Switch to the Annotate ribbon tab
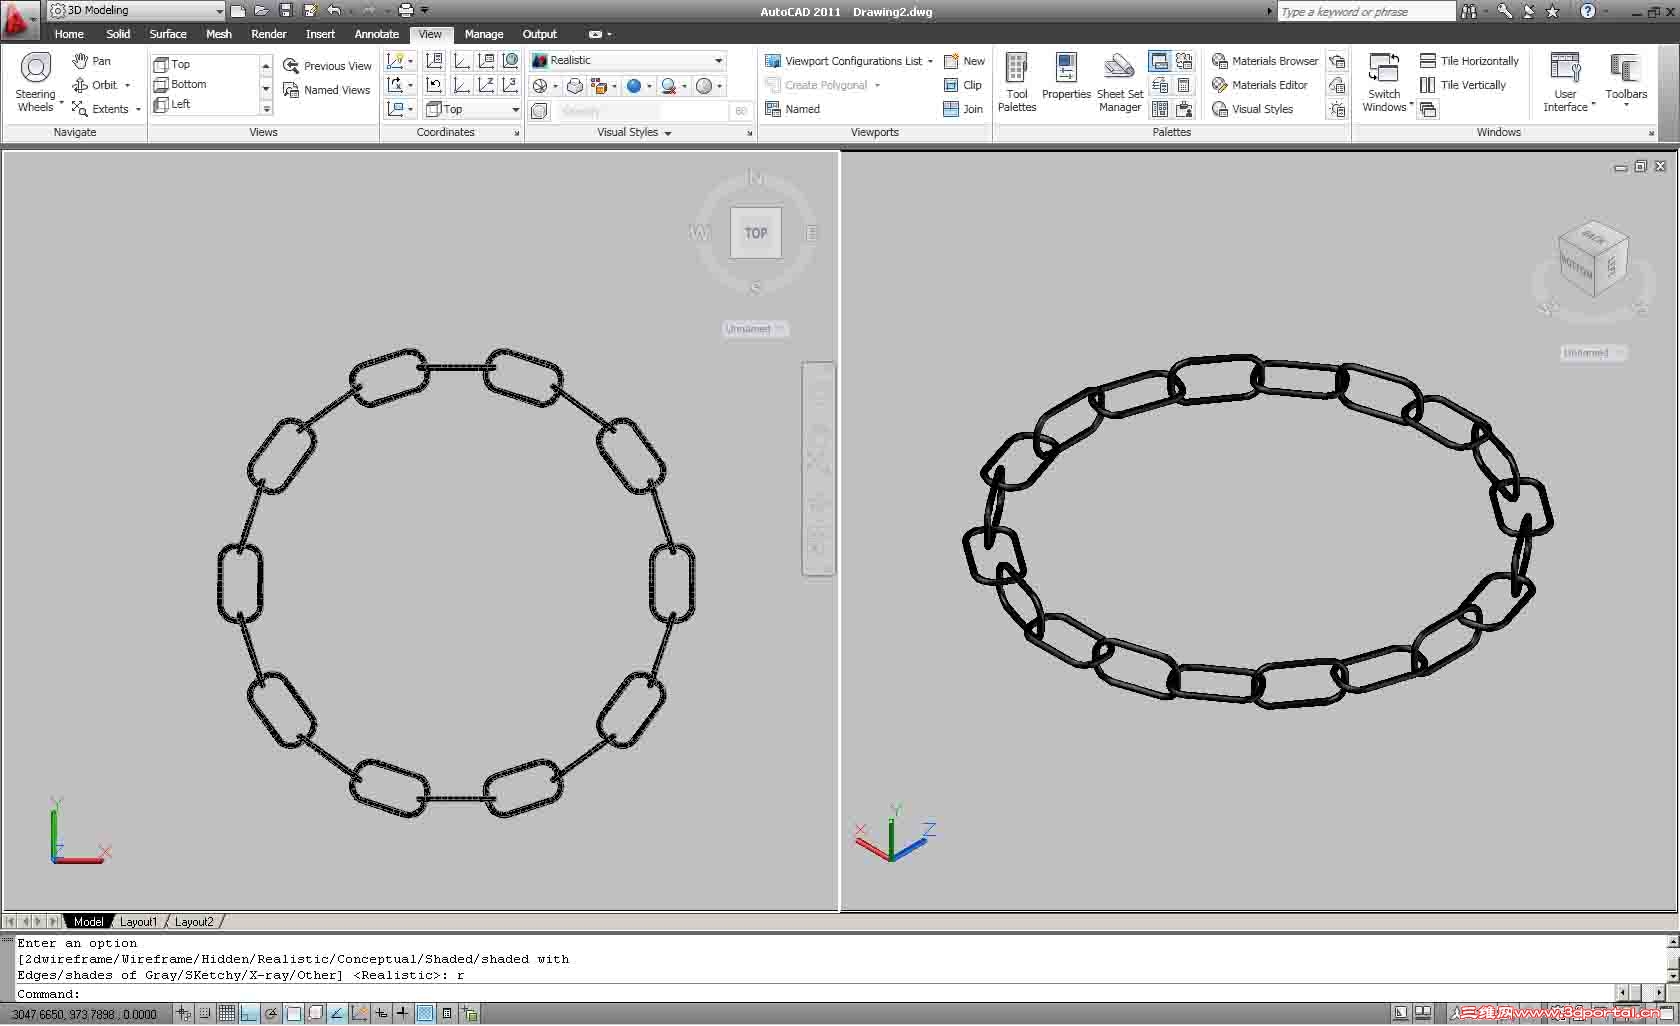 point(376,34)
